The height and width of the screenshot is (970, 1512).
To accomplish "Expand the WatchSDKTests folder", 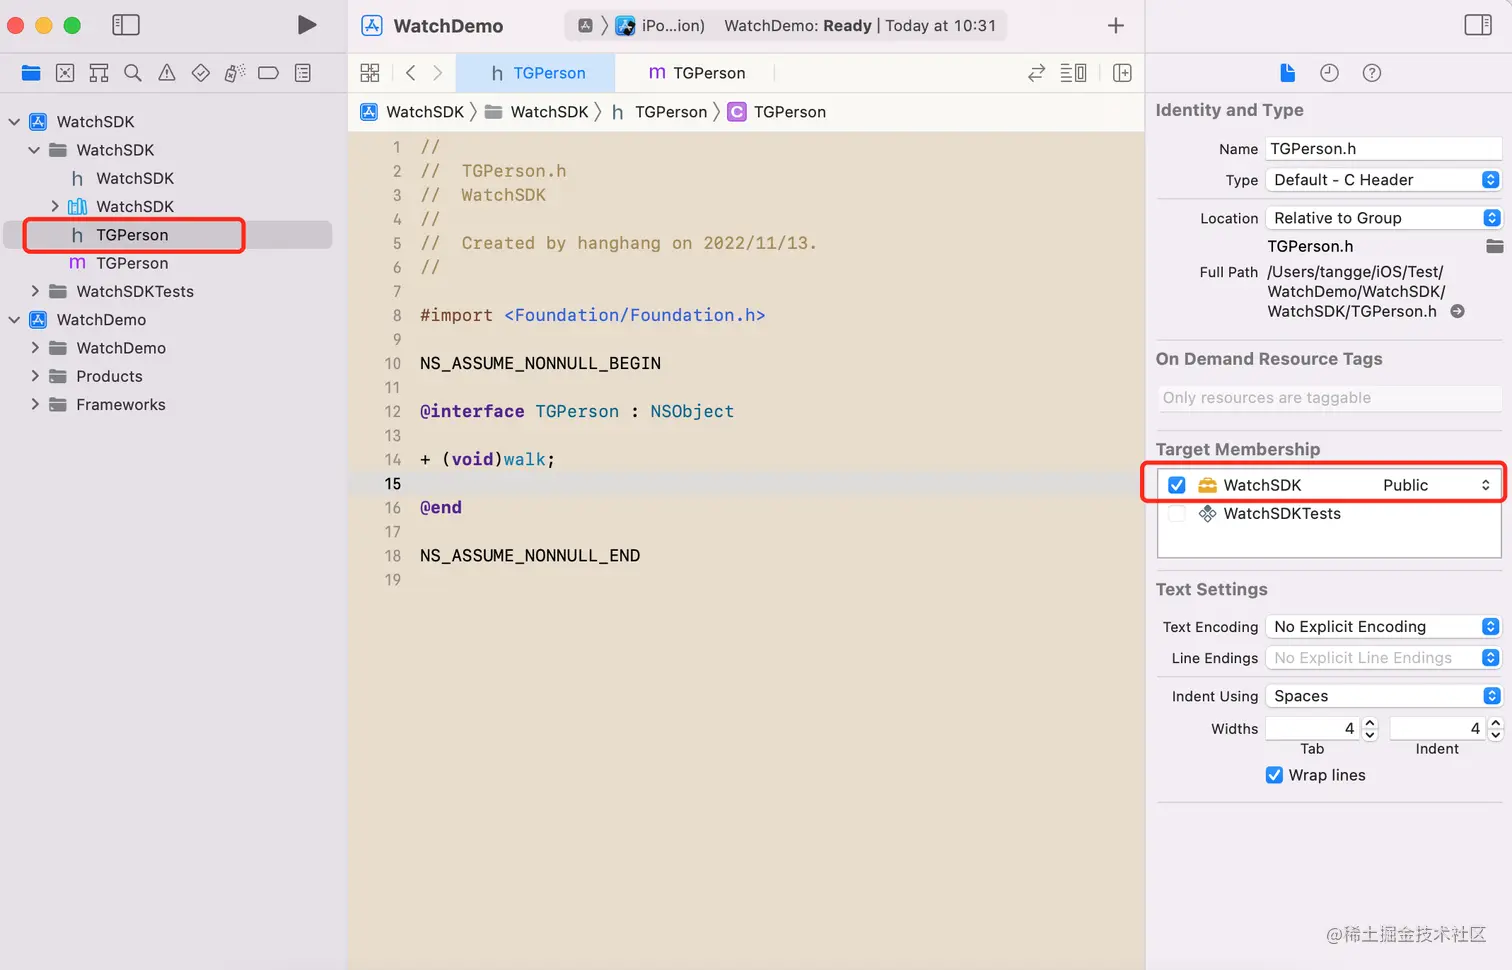I will pos(35,292).
